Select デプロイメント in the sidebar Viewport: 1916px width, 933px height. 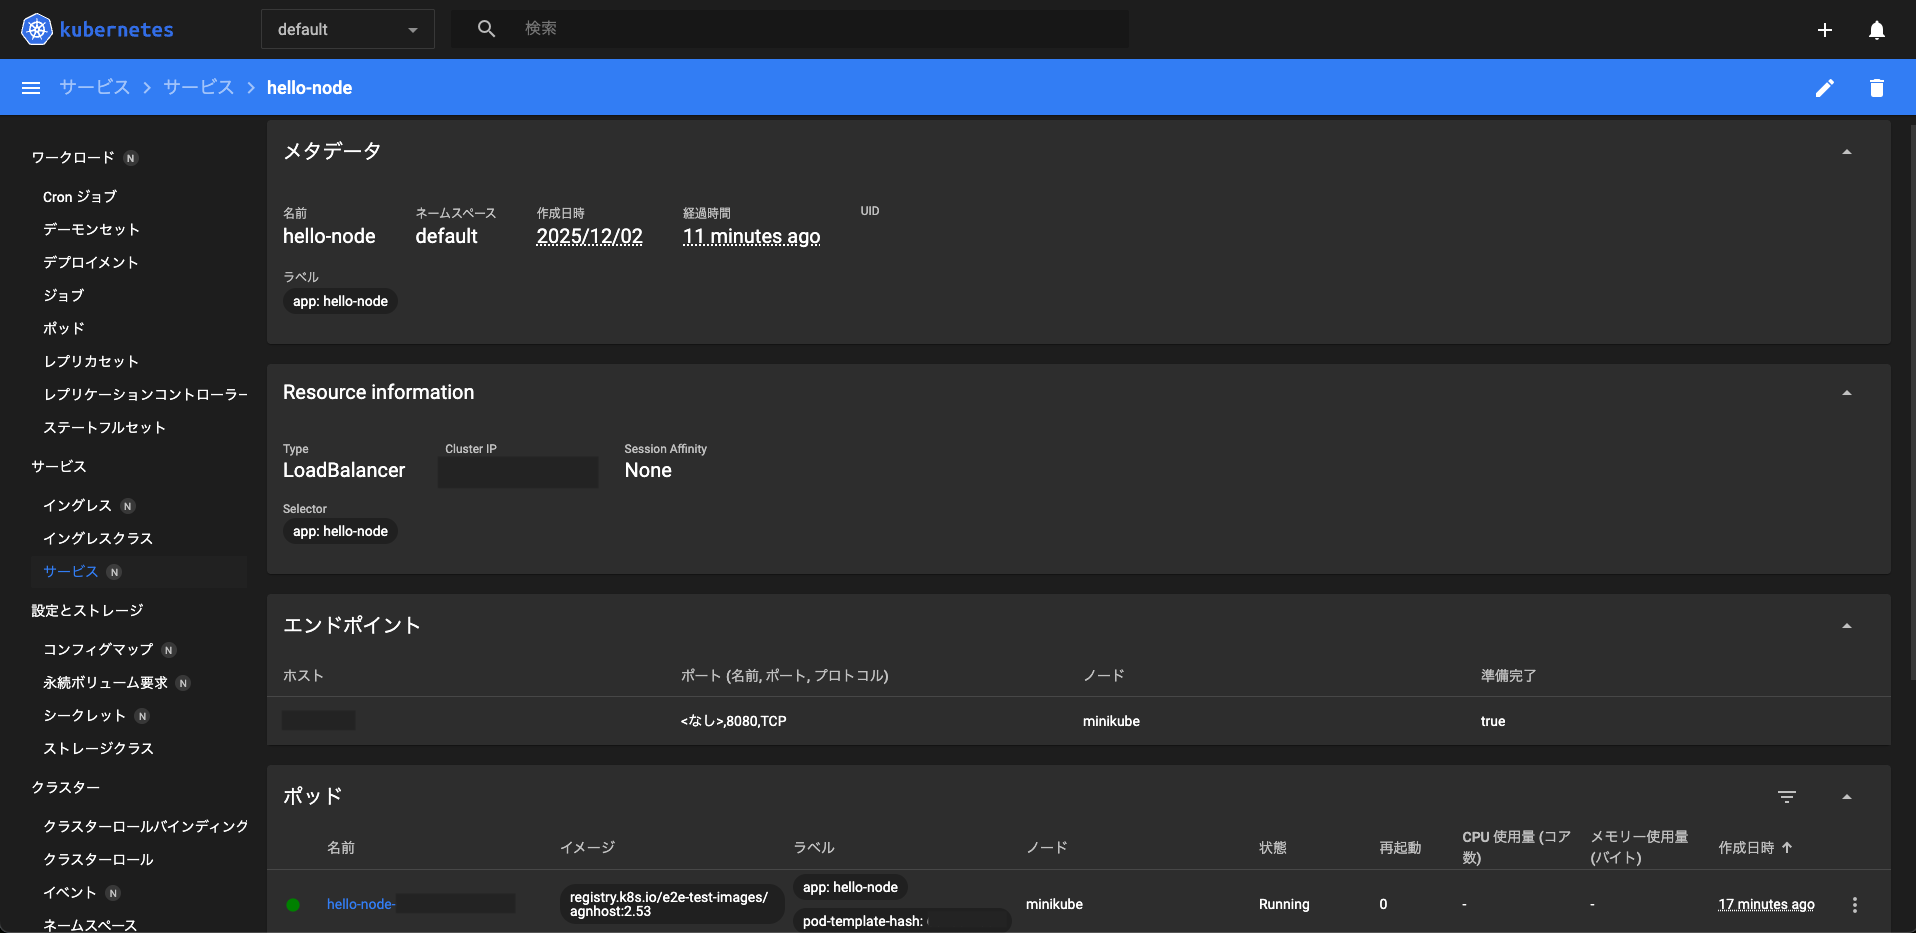[91, 262]
